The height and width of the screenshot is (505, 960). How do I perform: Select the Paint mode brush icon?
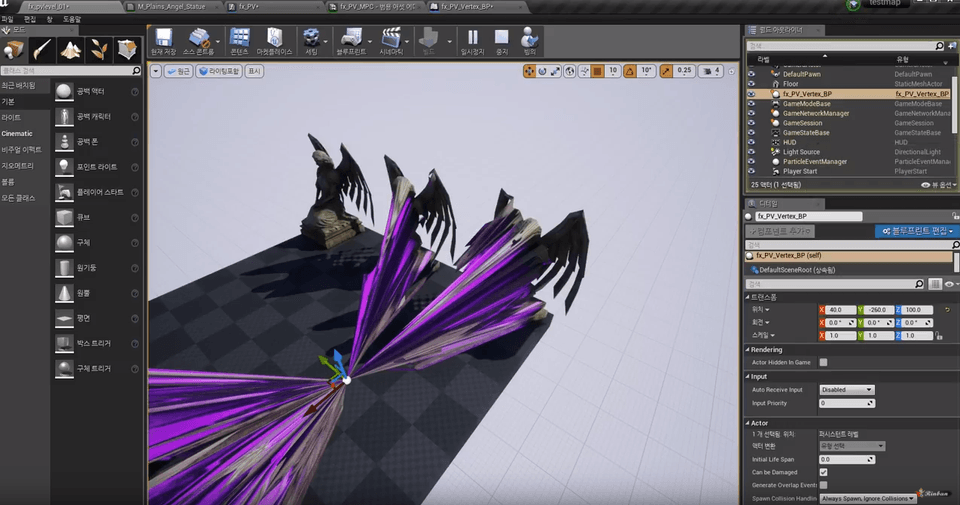(42, 50)
